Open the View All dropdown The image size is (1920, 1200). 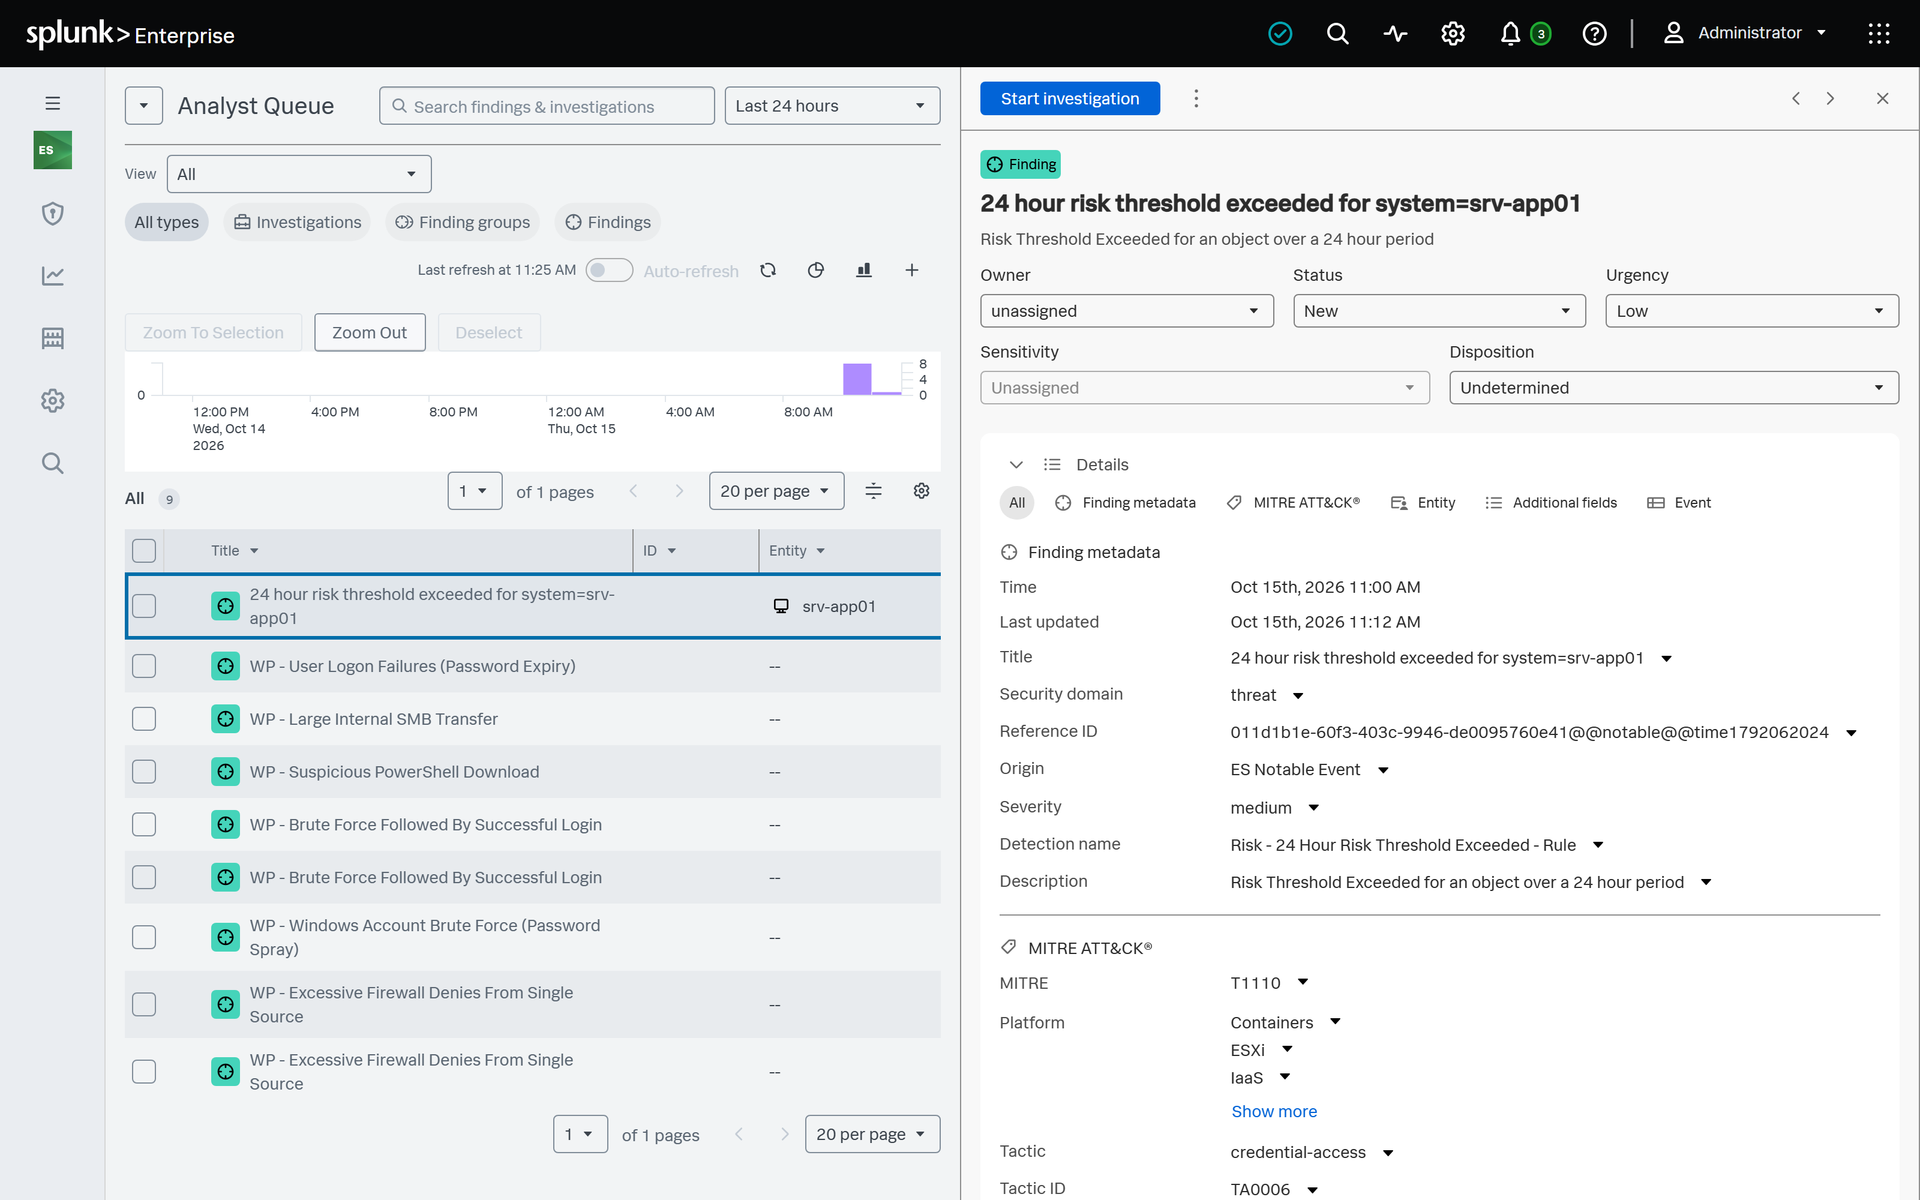299,174
